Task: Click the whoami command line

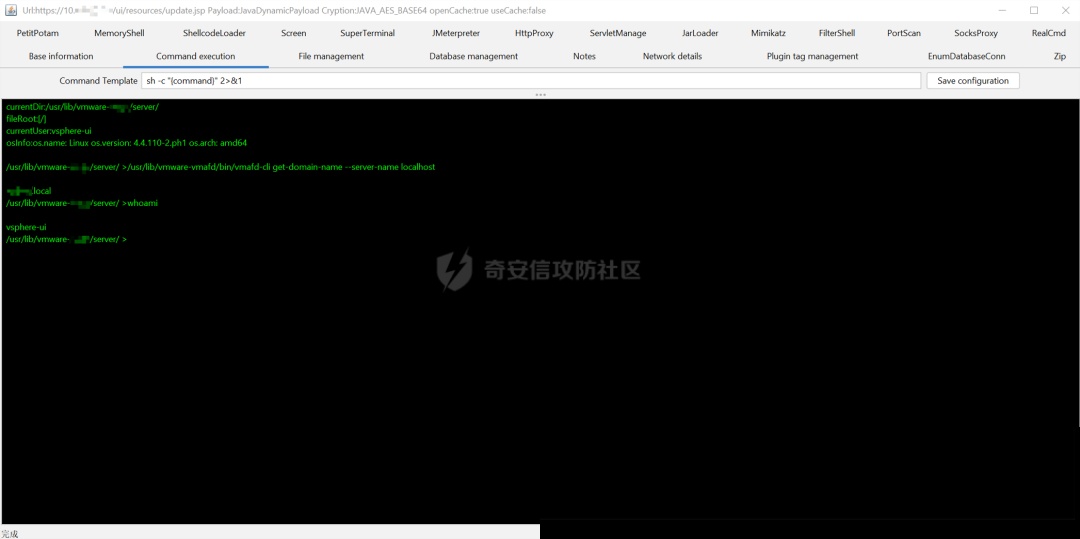Action: 82,203
